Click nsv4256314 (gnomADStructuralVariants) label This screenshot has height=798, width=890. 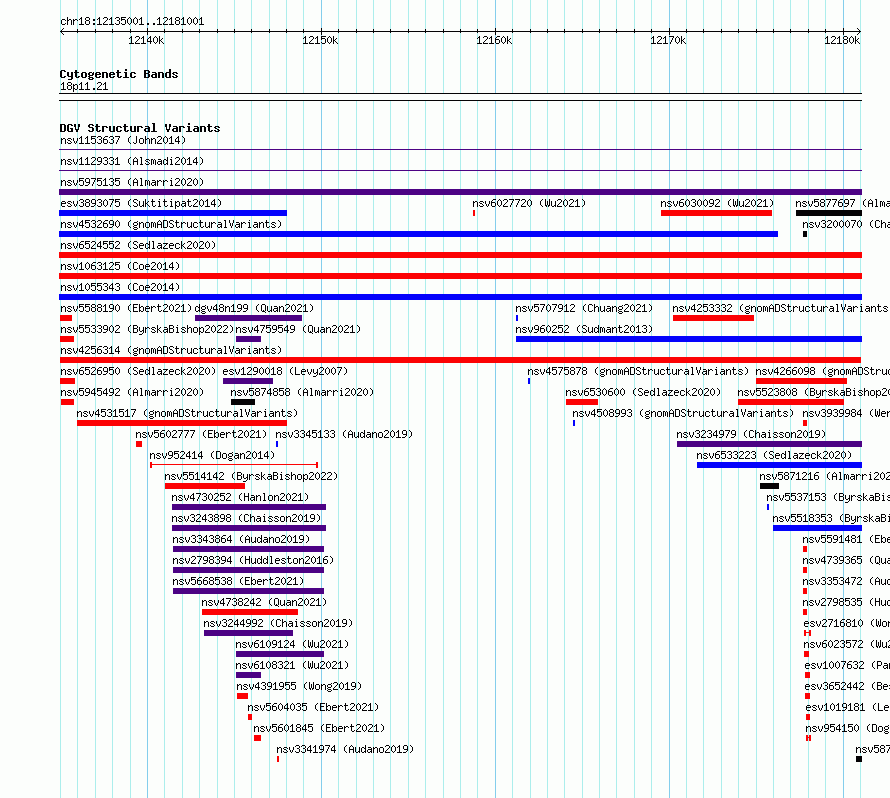[171, 350]
